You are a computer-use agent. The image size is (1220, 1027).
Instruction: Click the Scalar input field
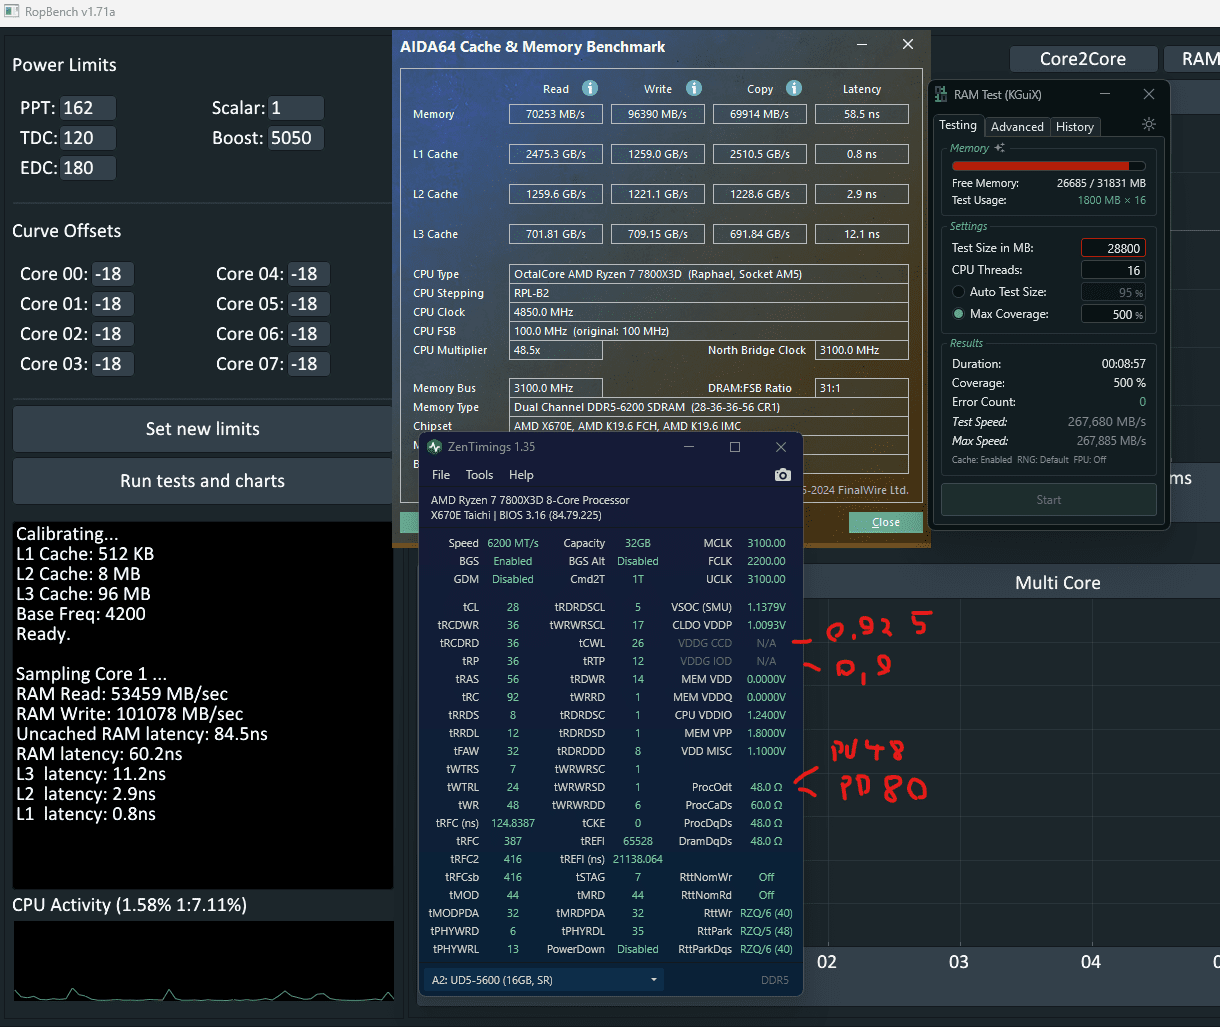296,108
